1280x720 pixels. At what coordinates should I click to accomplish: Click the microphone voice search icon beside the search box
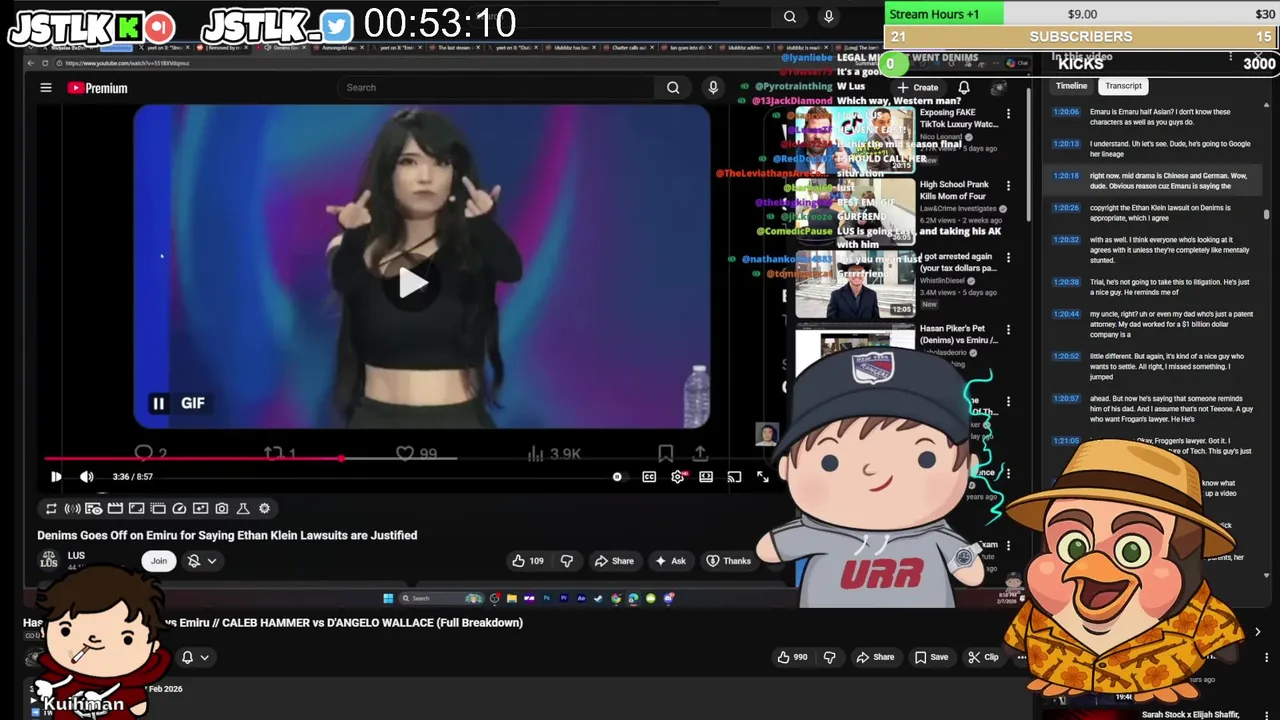pyautogui.click(x=713, y=88)
